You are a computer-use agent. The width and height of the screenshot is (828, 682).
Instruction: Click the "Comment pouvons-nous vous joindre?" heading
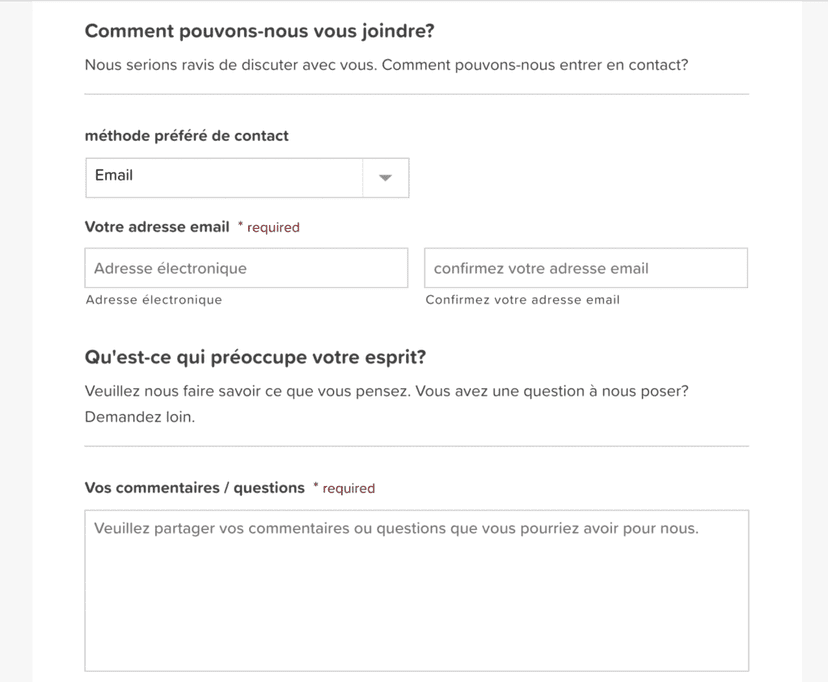259,31
